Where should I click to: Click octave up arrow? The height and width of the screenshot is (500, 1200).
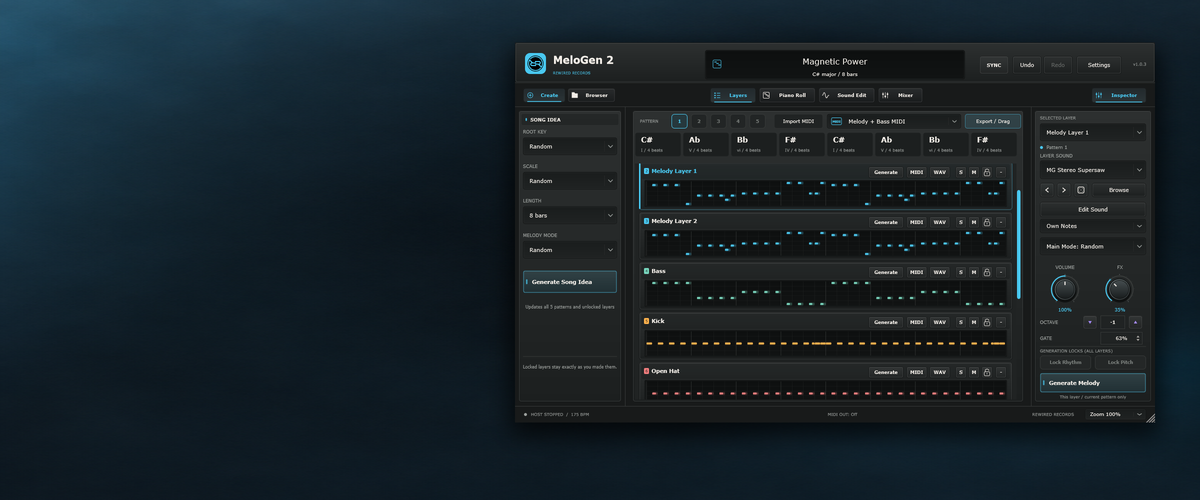coord(1135,323)
